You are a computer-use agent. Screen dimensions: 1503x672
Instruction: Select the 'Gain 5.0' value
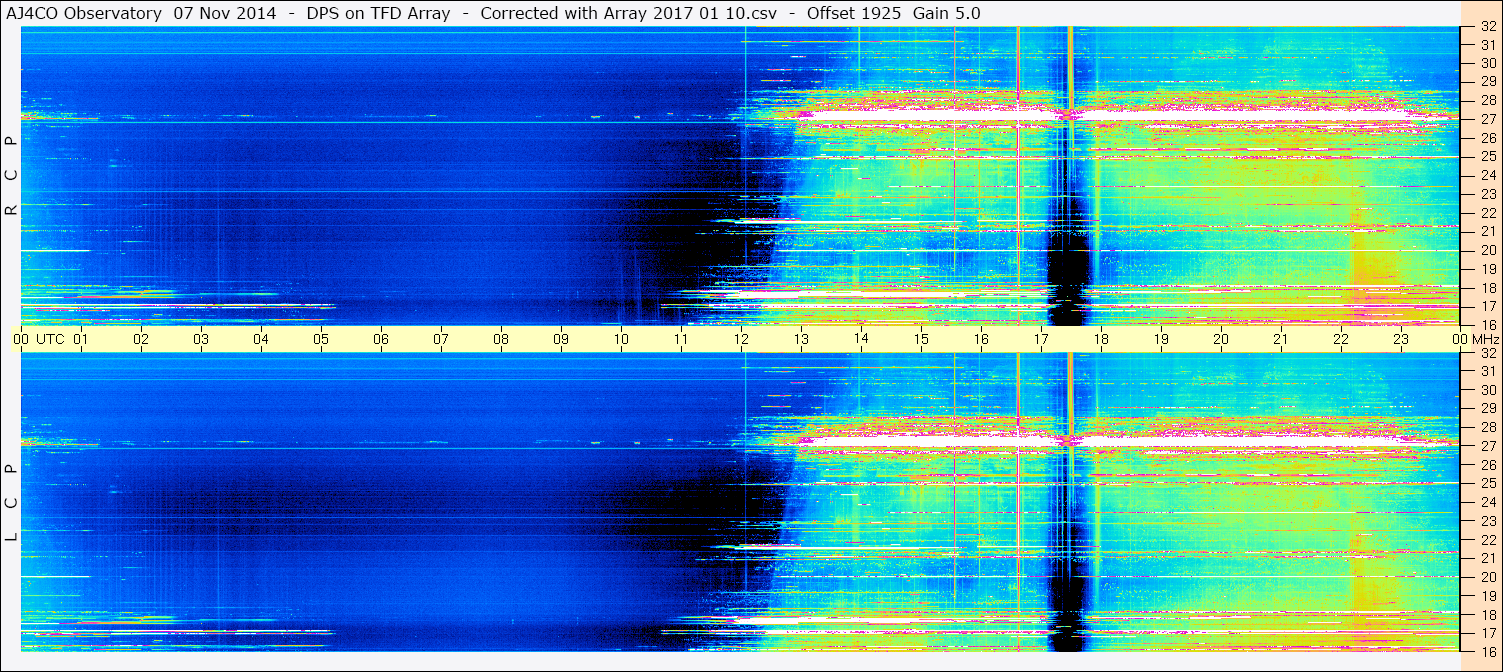click(x=947, y=13)
